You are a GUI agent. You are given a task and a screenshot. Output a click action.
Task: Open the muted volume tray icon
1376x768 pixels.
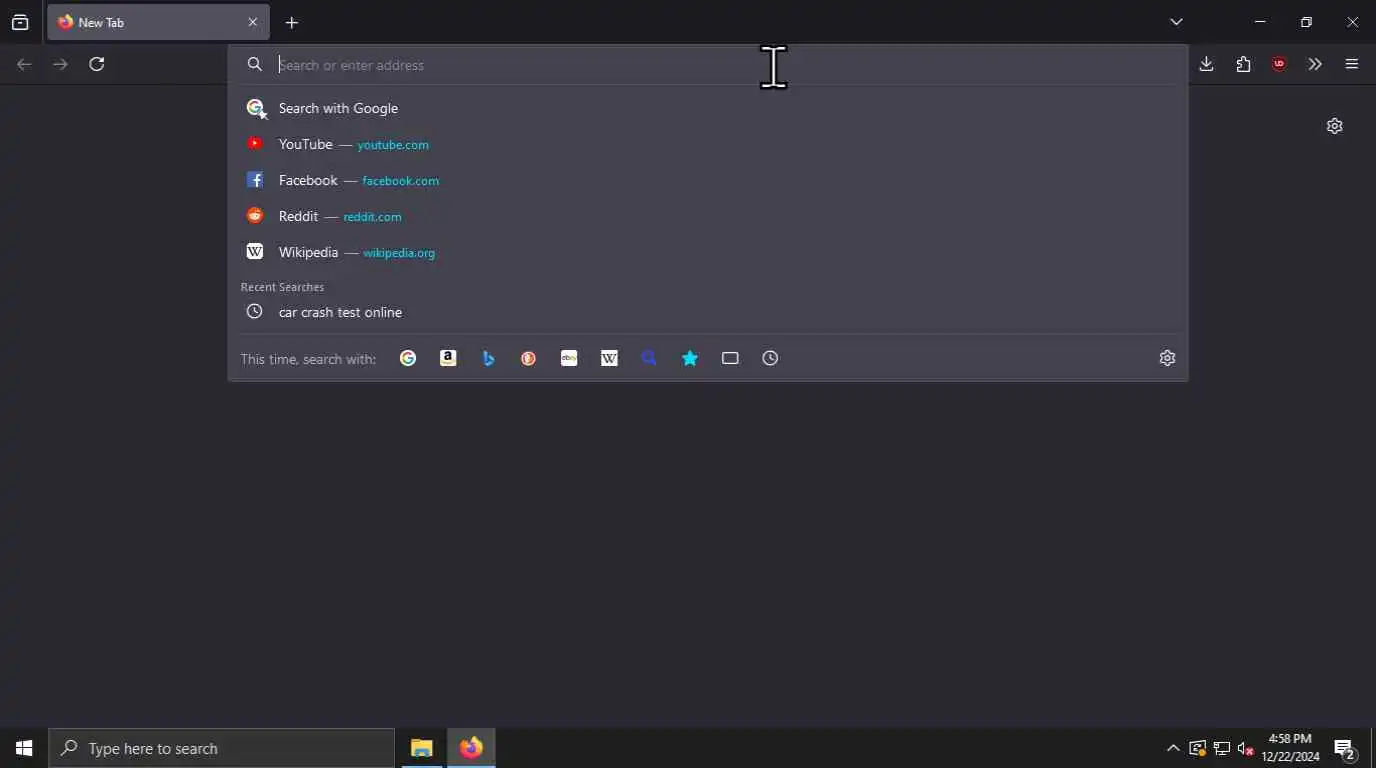tap(1246, 748)
